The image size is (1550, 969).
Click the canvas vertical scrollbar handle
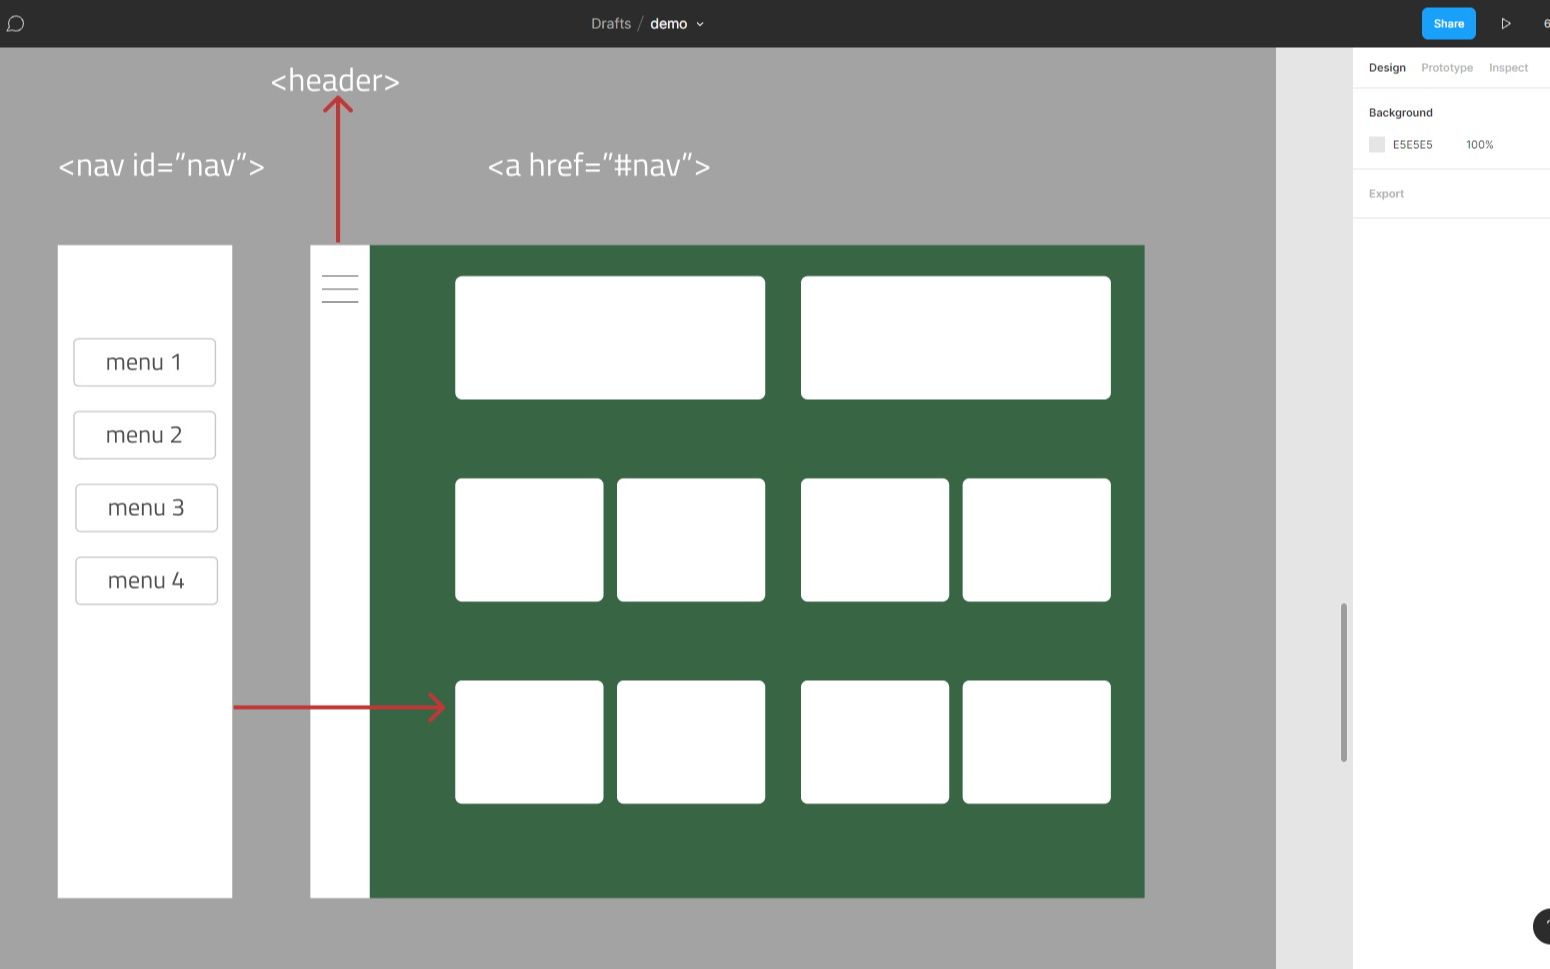tap(1344, 682)
